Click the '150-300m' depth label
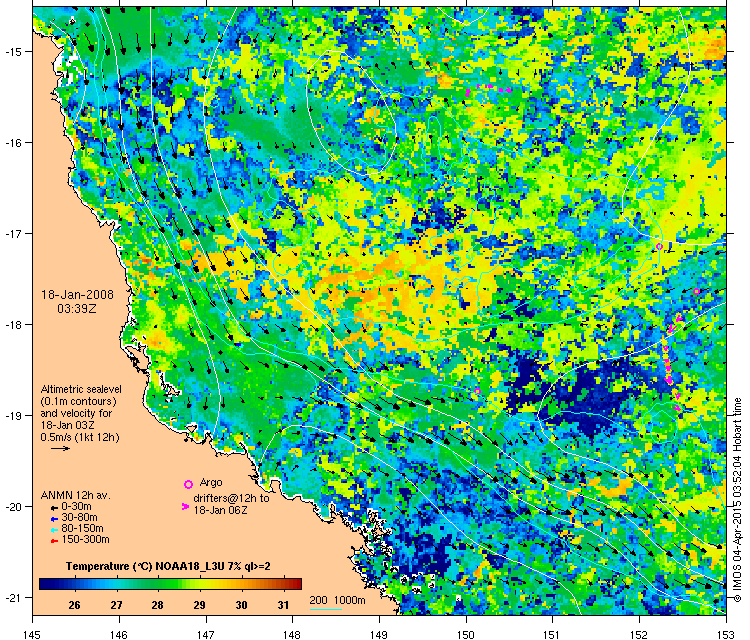 [x=85, y=540]
